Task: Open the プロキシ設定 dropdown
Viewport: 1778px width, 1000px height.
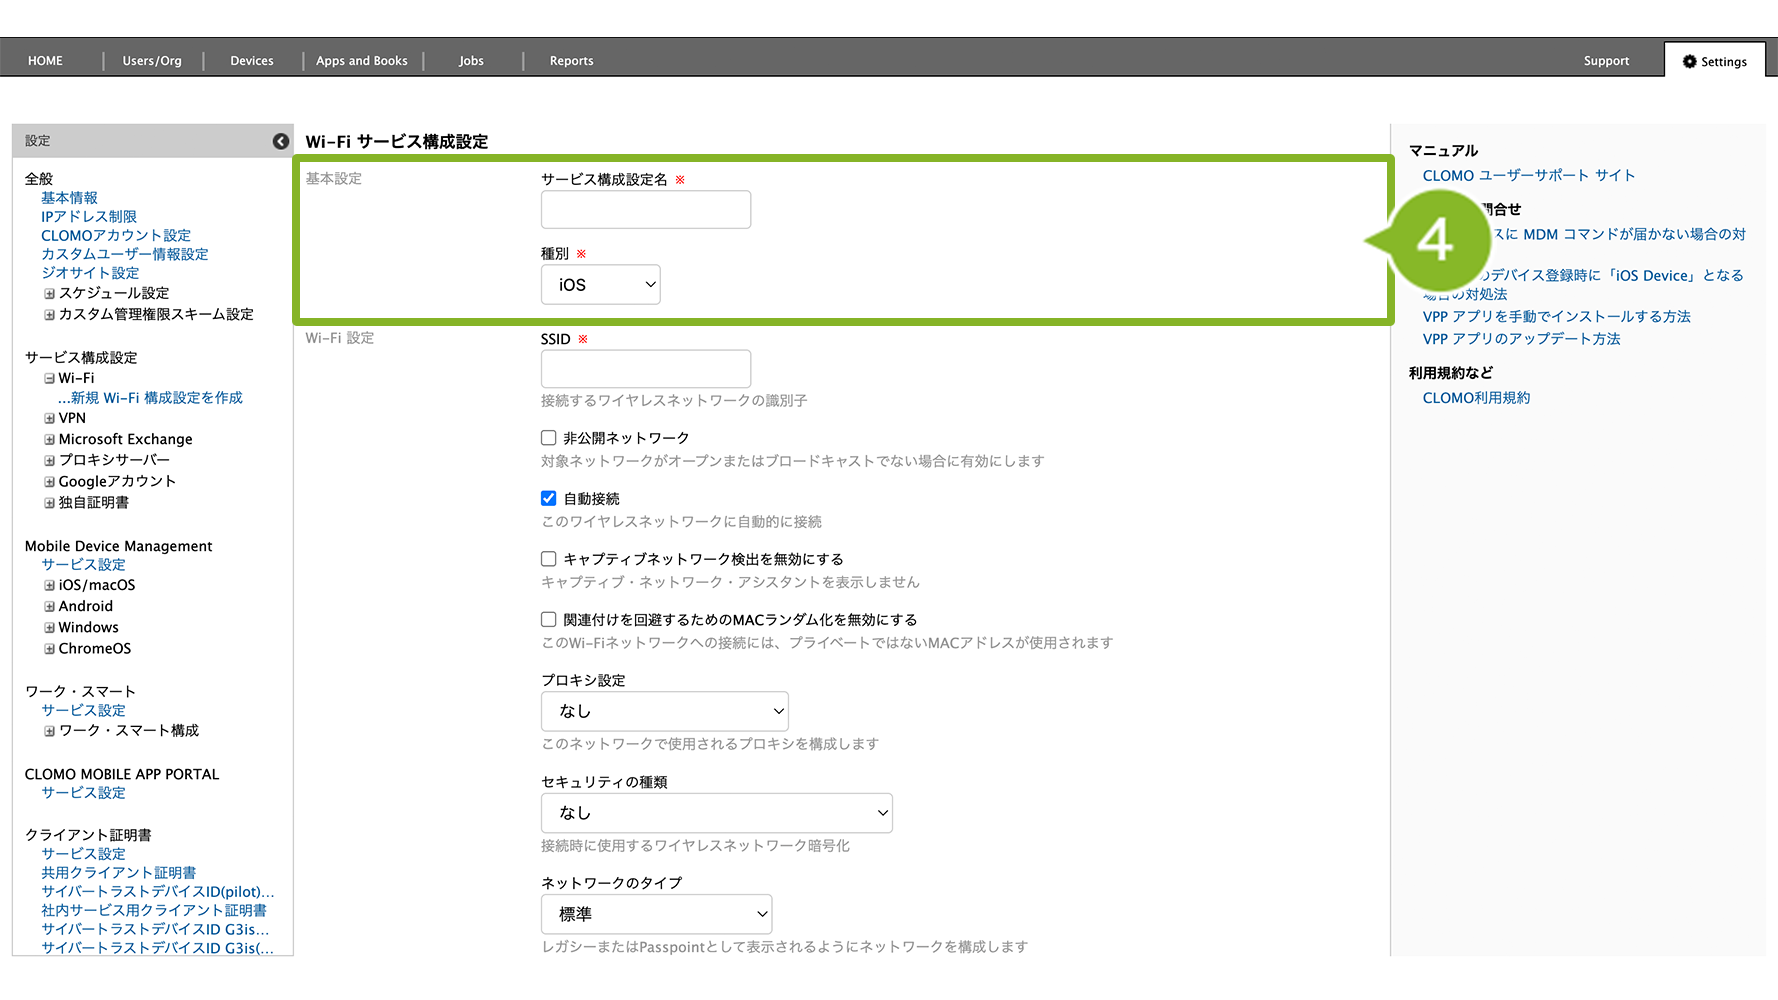Action: pos(664,711)
